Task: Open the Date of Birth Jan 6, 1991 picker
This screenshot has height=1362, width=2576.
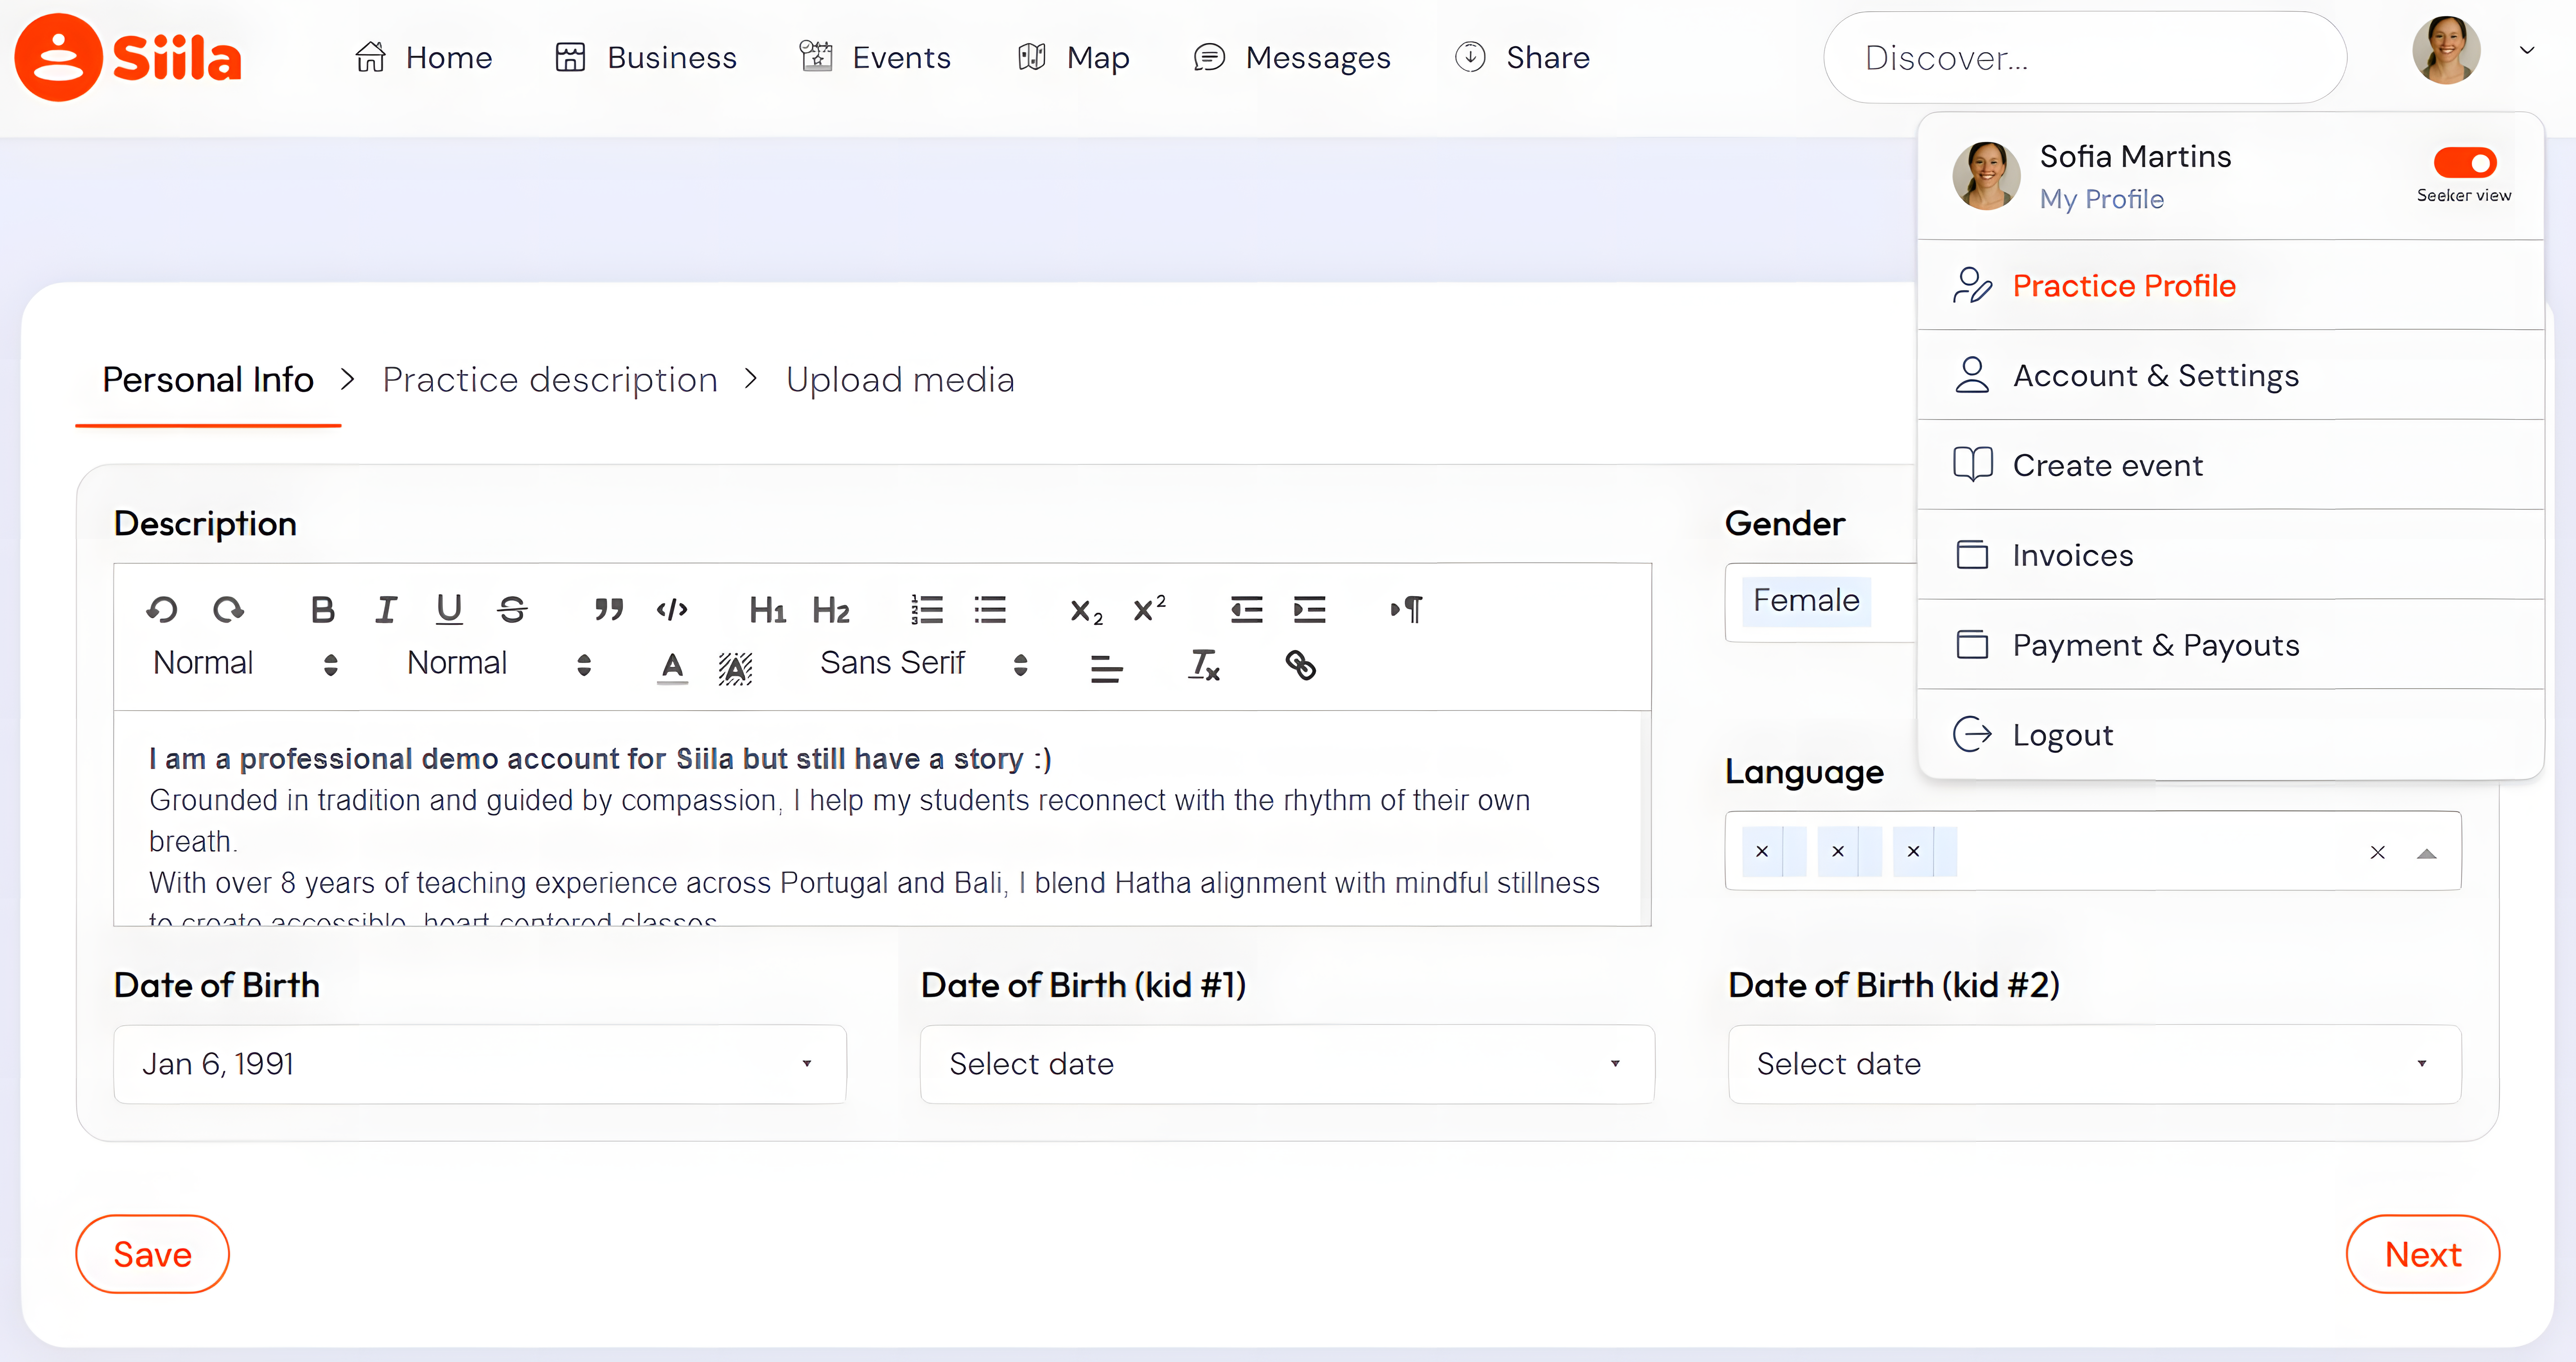Action: pos(480,1064)
